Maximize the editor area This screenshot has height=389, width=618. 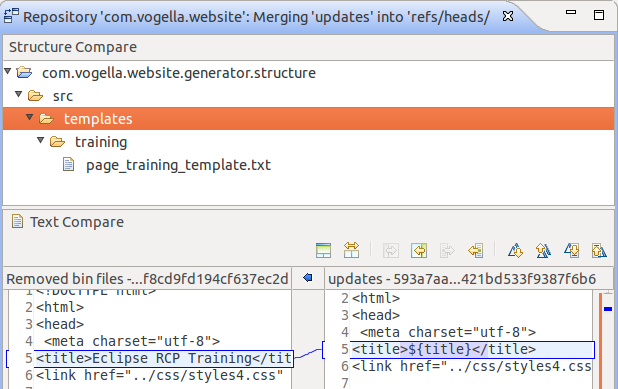pyautogui.click(x=599, y=15)
